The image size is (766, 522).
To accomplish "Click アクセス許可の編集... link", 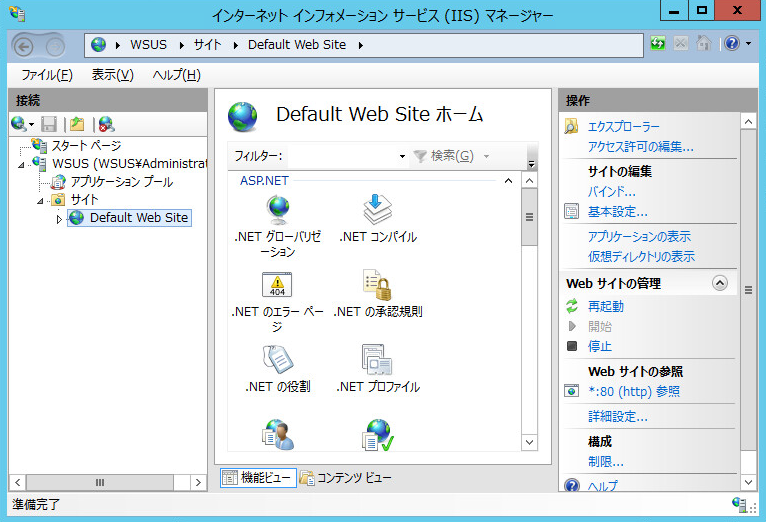I will click(x=640, y=146).
